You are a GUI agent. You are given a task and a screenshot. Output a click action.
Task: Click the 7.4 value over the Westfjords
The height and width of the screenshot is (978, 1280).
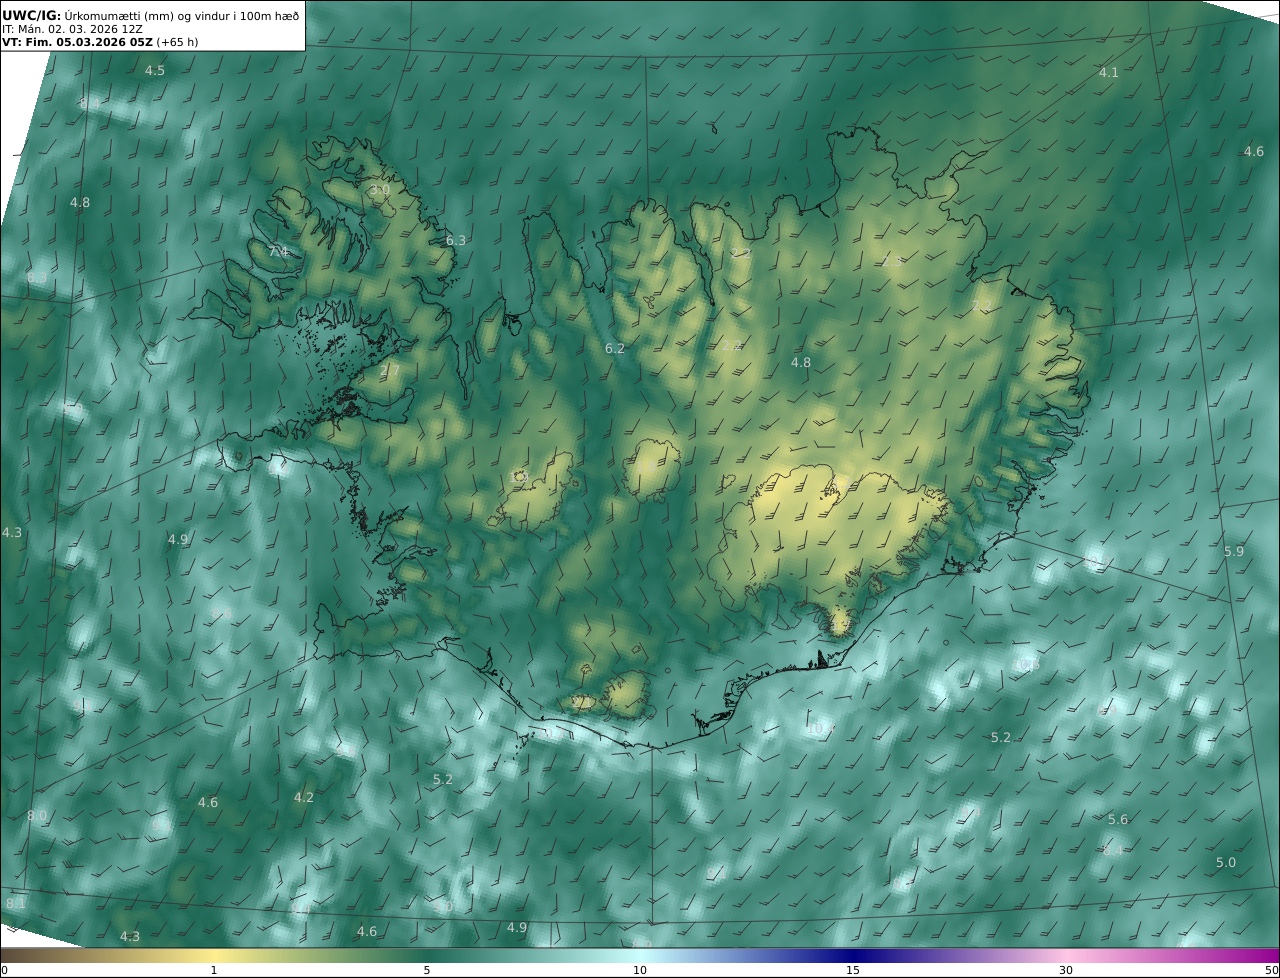(279, 251)
